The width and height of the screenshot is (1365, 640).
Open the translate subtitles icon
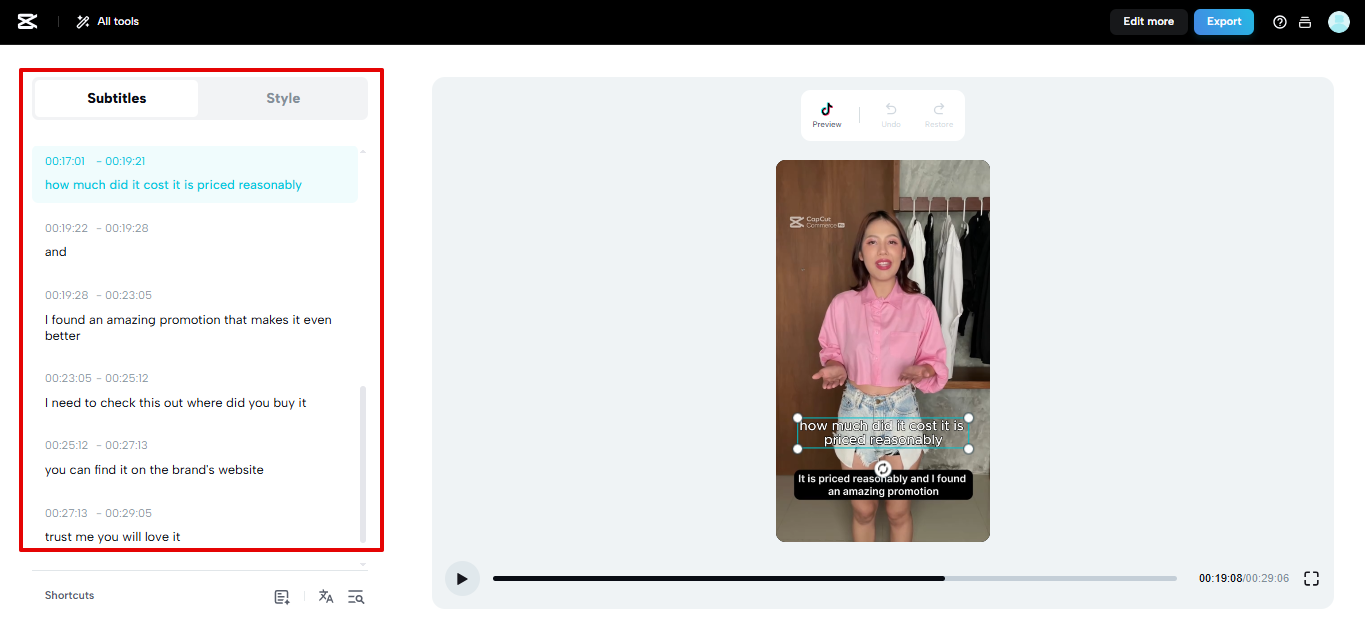(325, 596)
